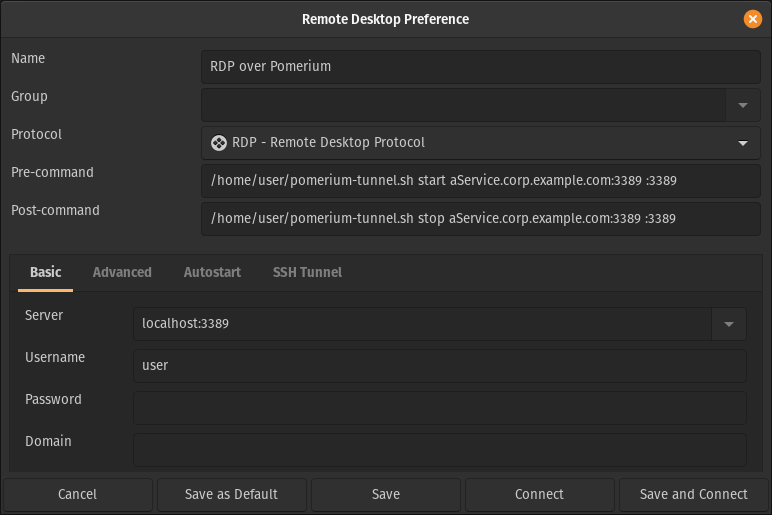Click the Cancel button

[x=78, y=494]
